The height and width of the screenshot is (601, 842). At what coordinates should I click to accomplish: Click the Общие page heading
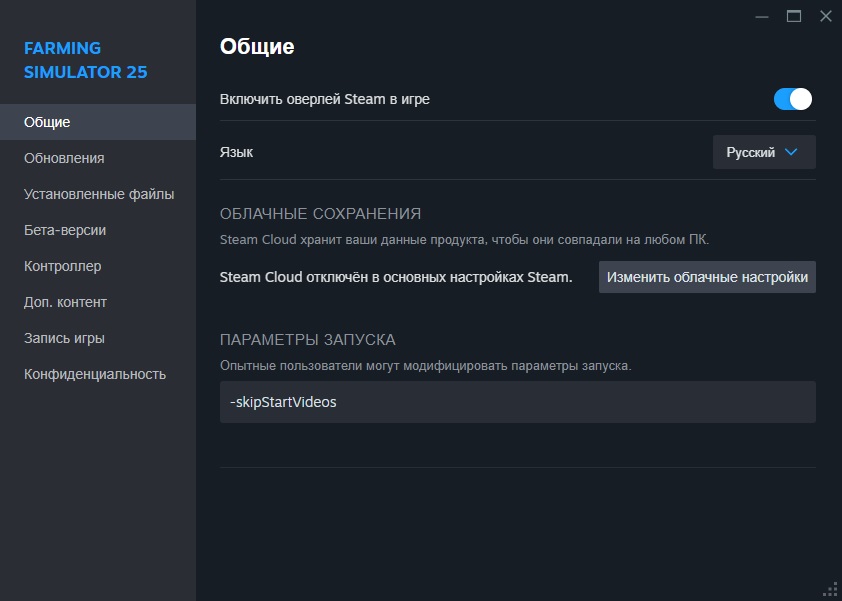(x=257, y=46)
